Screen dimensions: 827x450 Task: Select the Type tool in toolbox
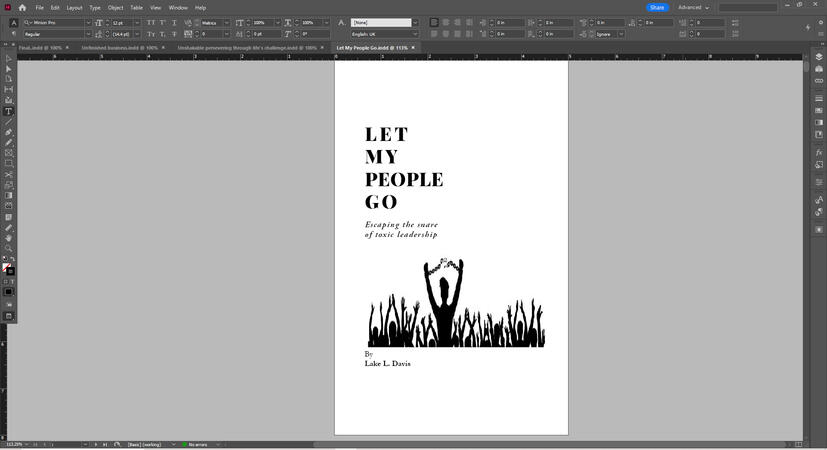click(9, 111)
